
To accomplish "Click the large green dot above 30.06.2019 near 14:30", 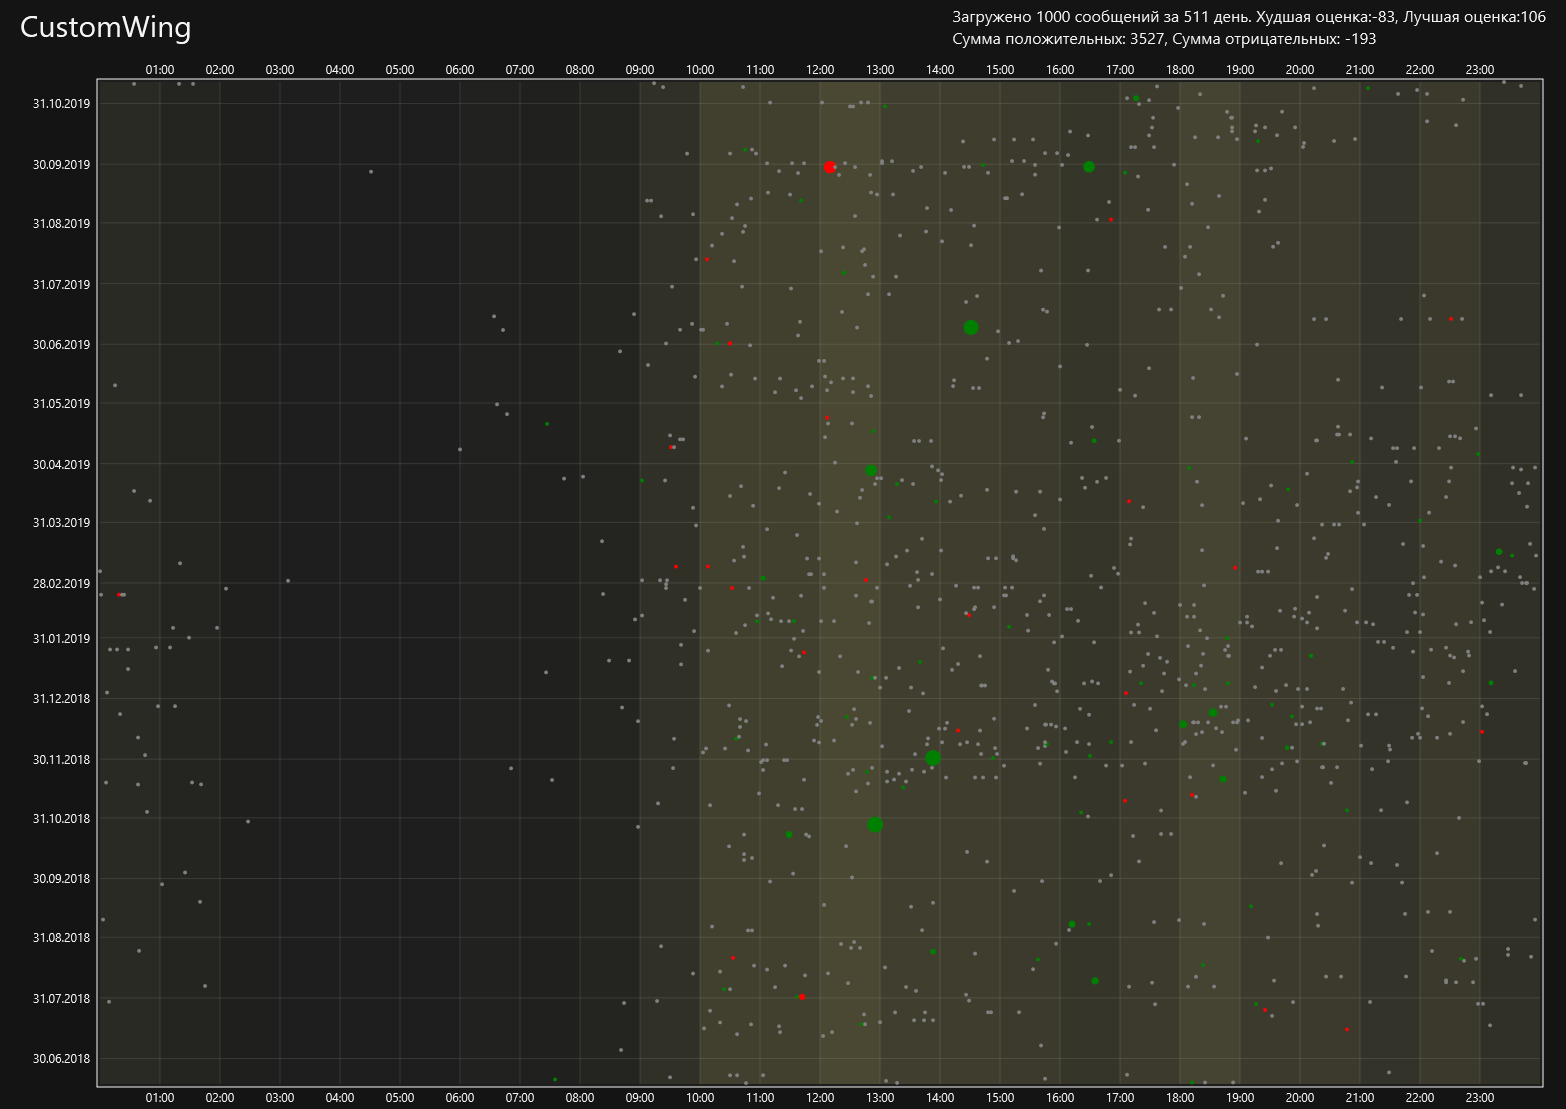I will pyautogui.click(x=971, y=327).
